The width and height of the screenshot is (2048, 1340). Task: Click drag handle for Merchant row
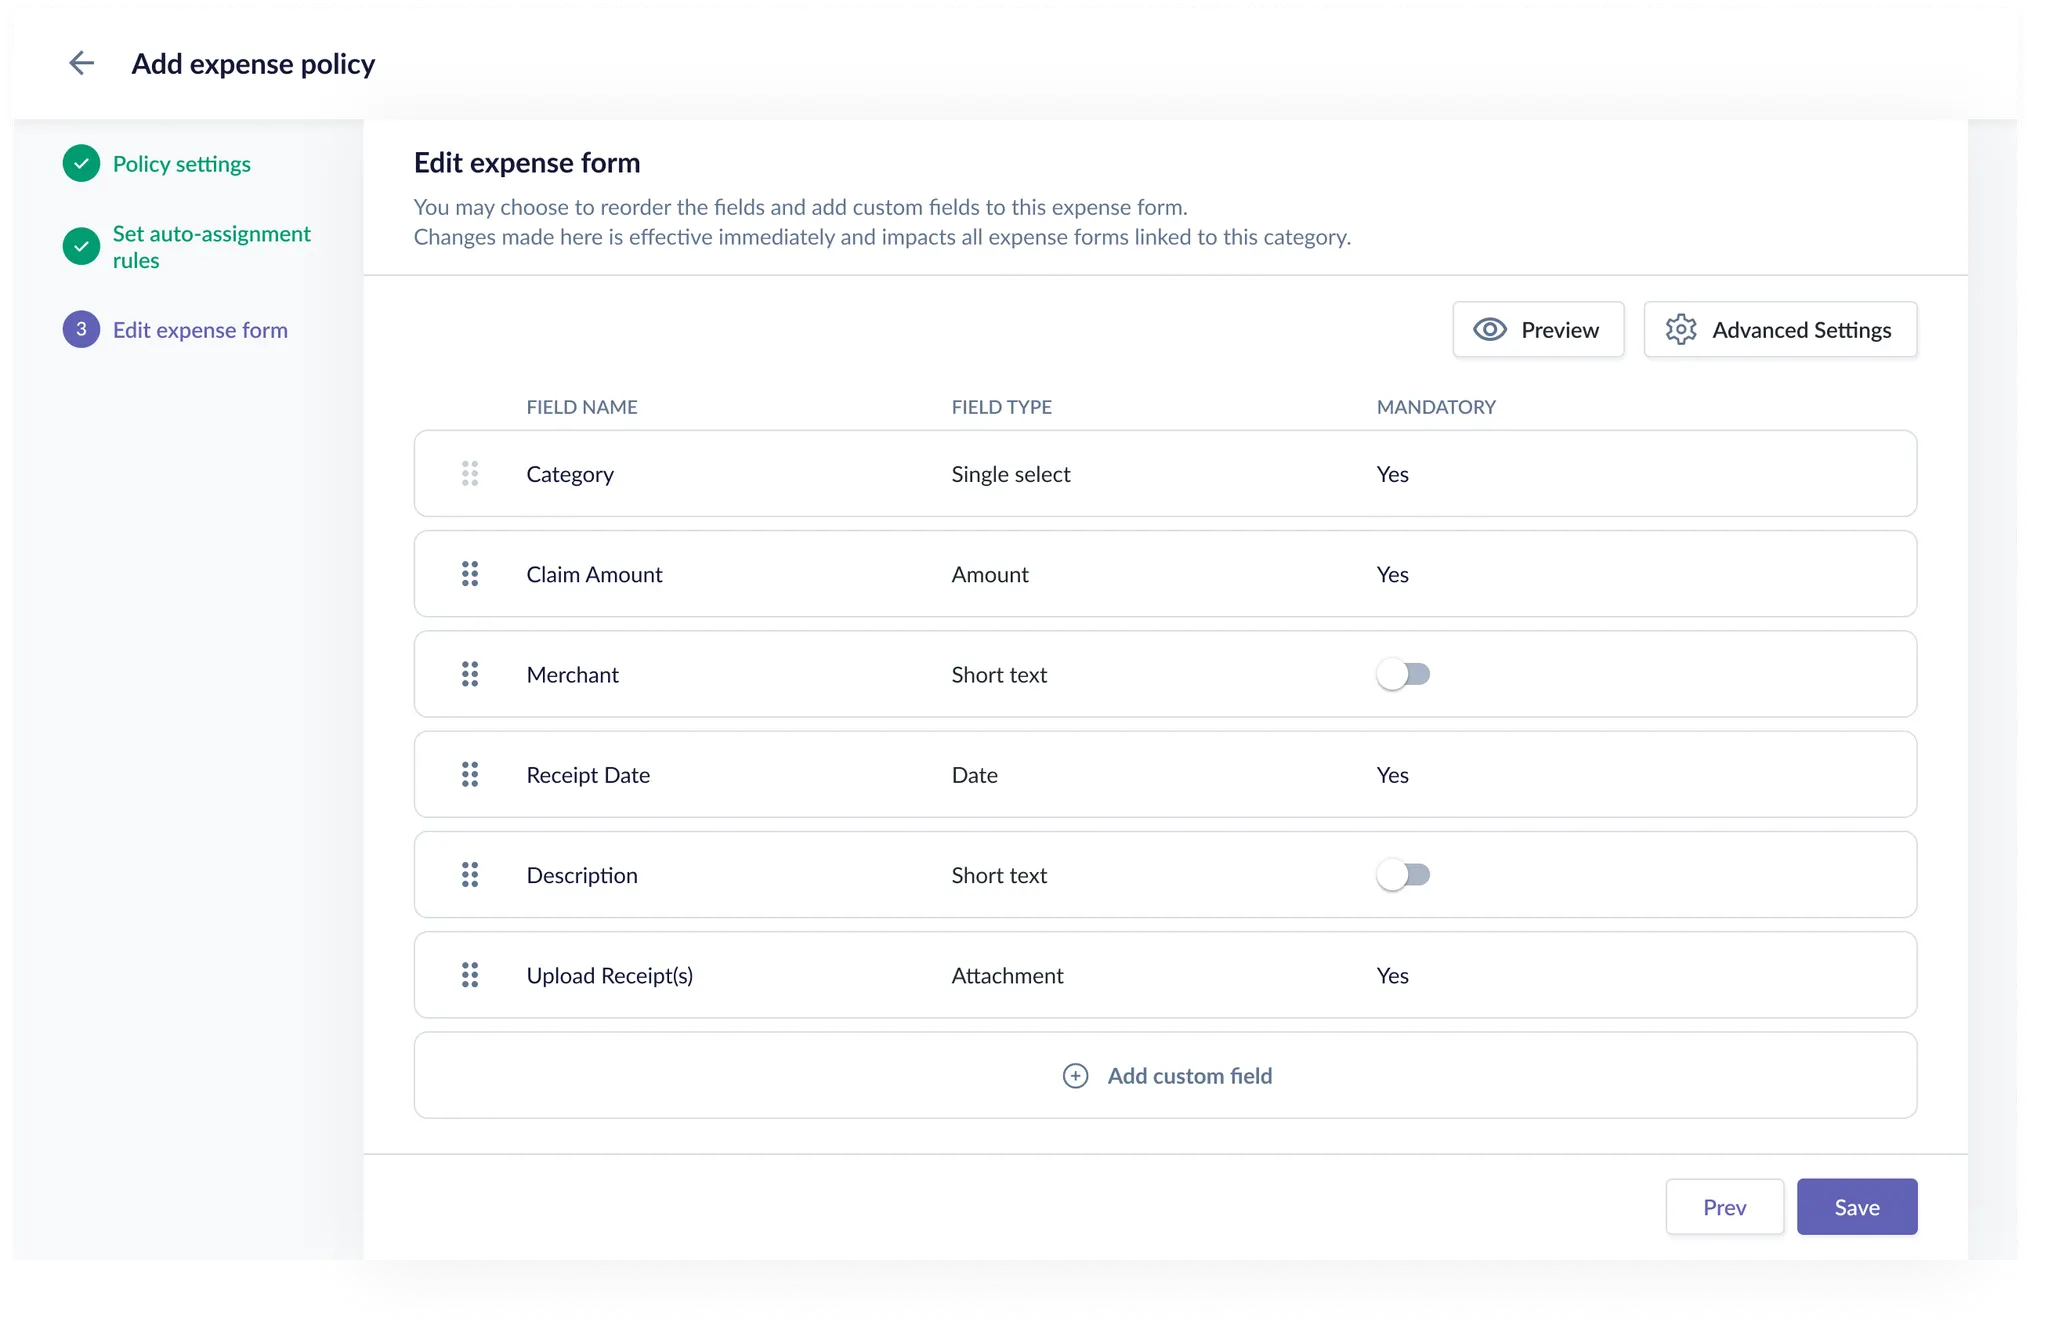click(x=470, y=674)
